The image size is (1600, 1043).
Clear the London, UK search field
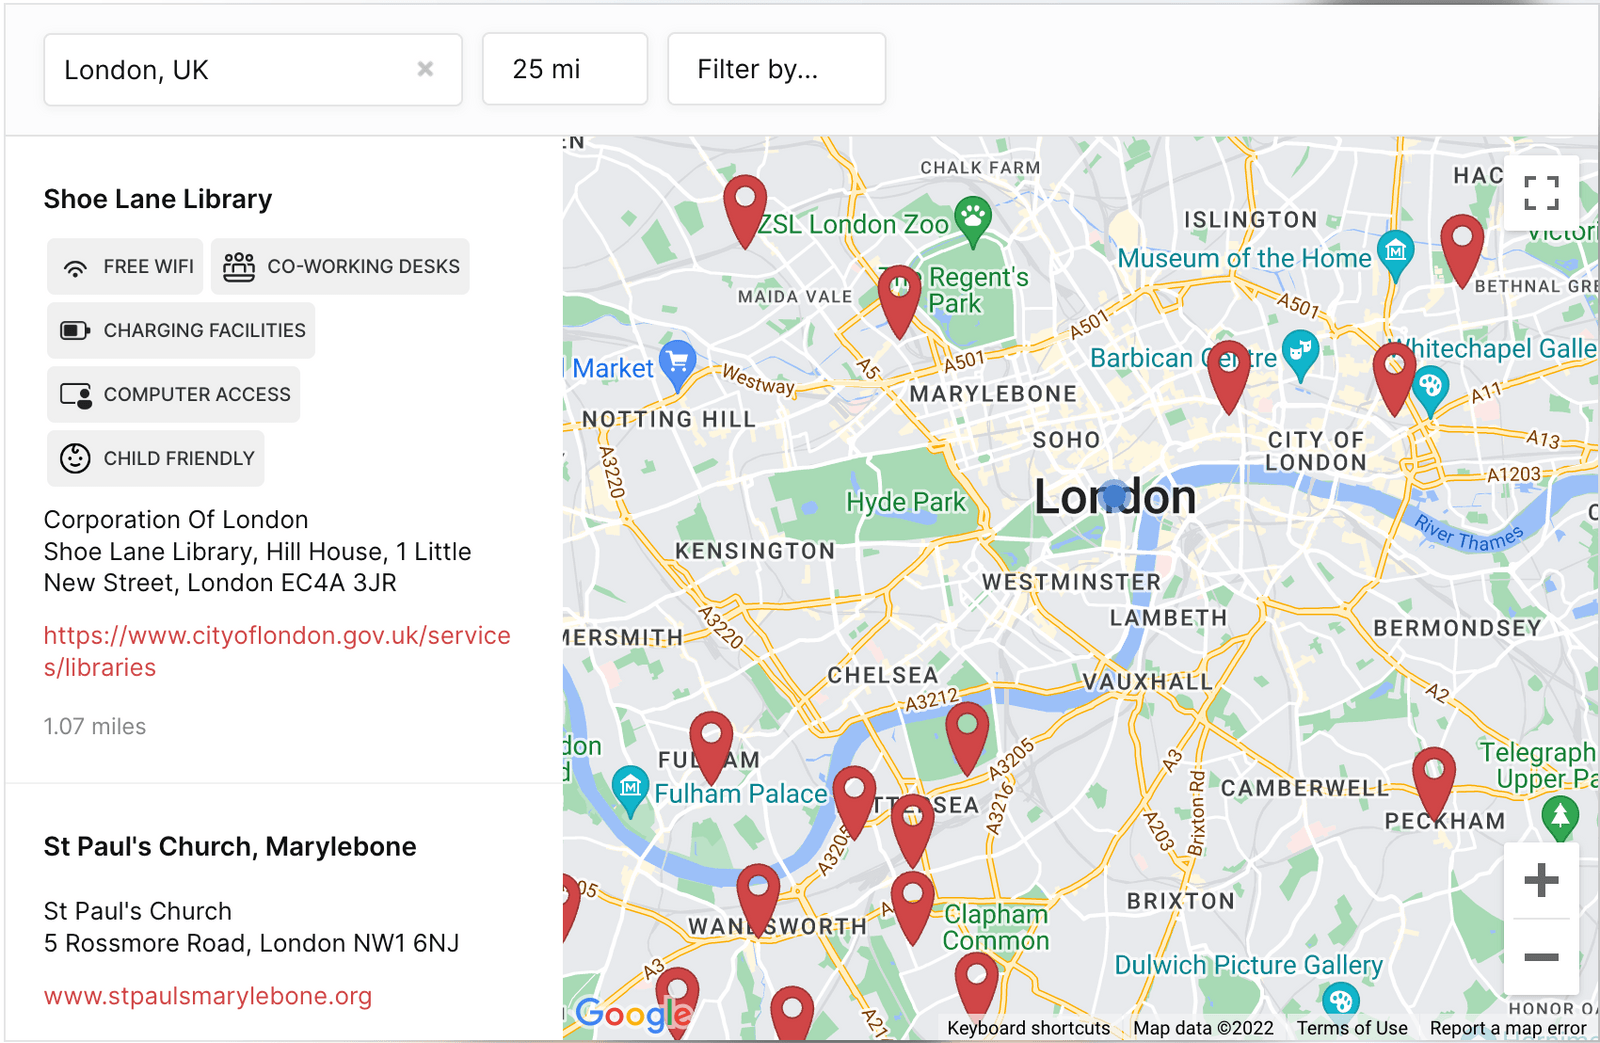425,69
